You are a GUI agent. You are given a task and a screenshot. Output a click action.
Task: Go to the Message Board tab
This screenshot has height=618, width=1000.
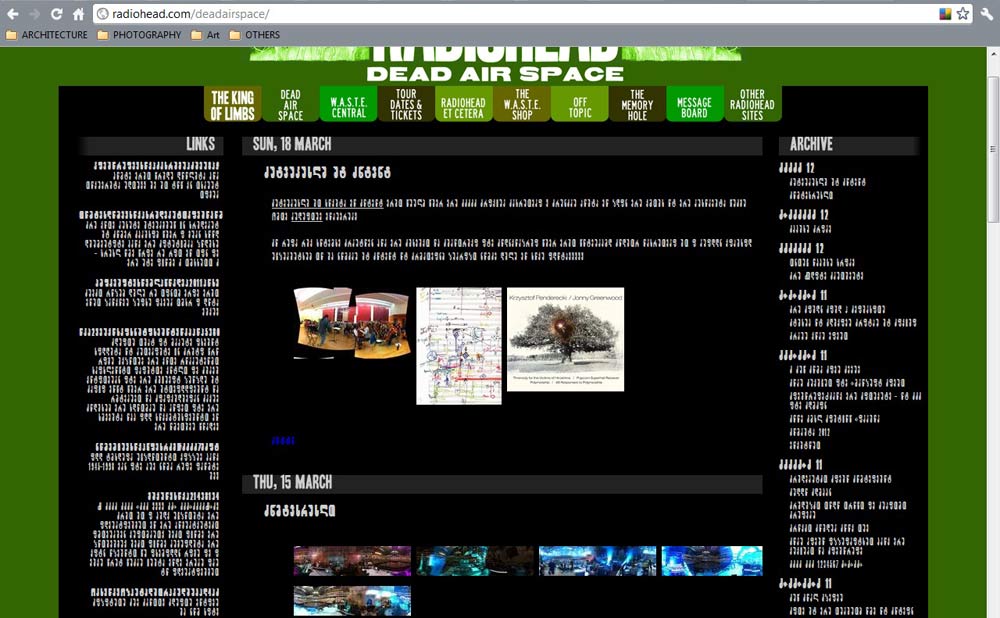click(695, 104)
